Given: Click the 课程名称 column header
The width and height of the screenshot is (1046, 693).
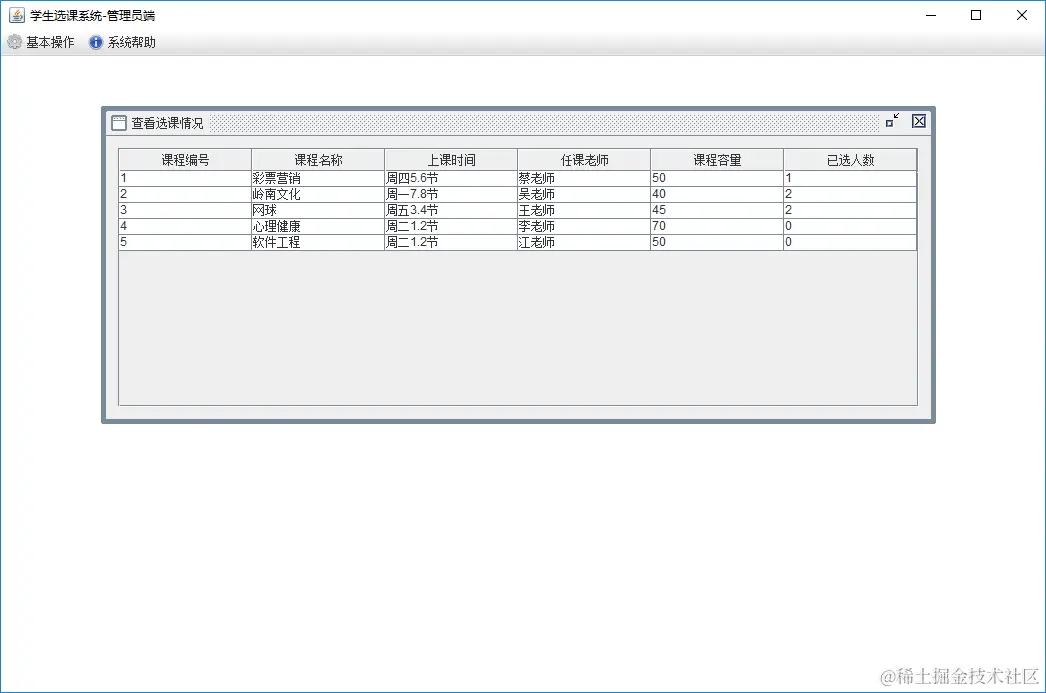Looking at the screenshot, I should pyautogui.click(x=318, y=160).
